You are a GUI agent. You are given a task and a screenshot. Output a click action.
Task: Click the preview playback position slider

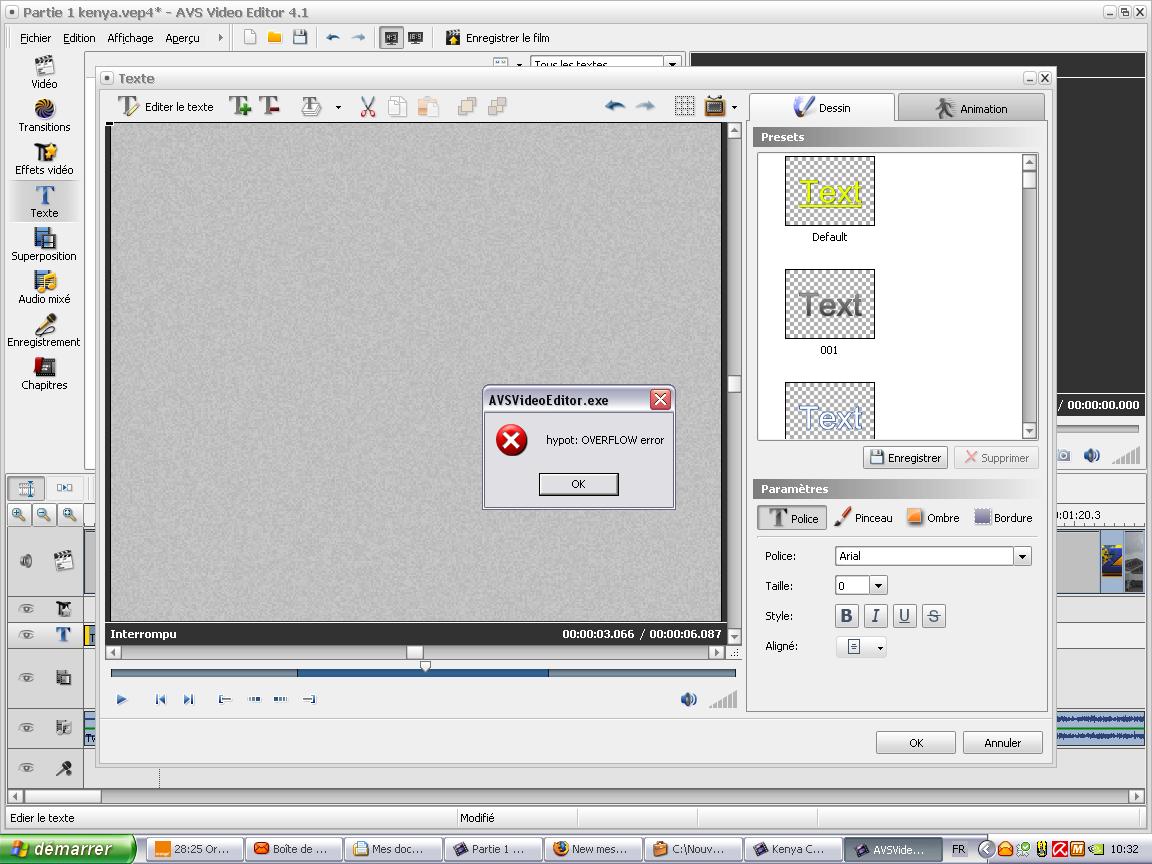425,666
